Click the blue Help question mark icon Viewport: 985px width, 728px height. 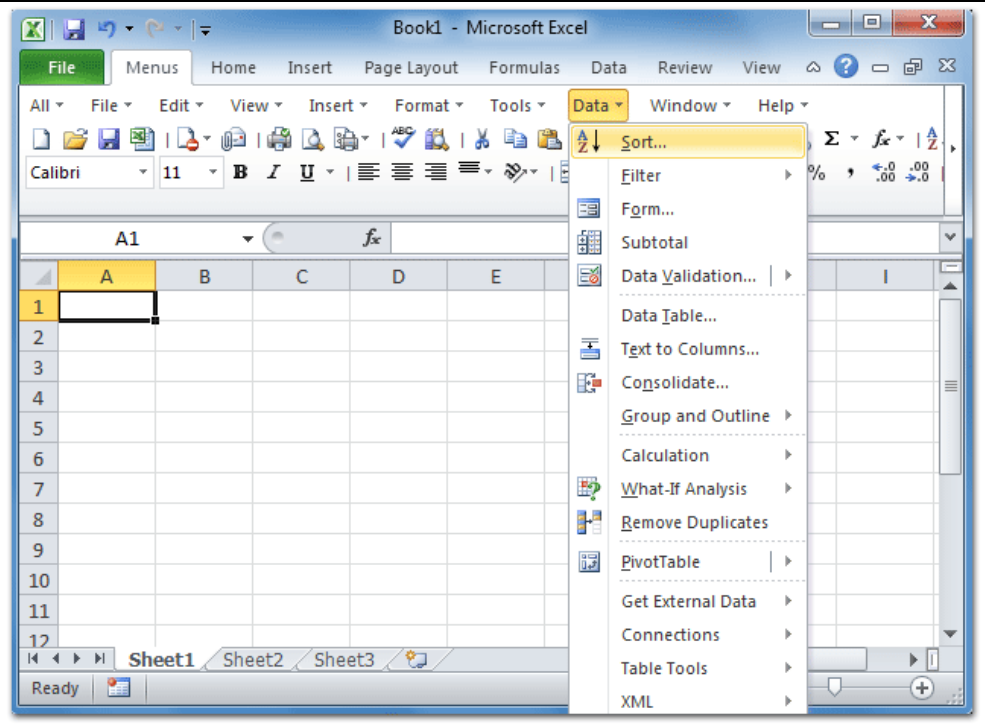pos(846,66)
